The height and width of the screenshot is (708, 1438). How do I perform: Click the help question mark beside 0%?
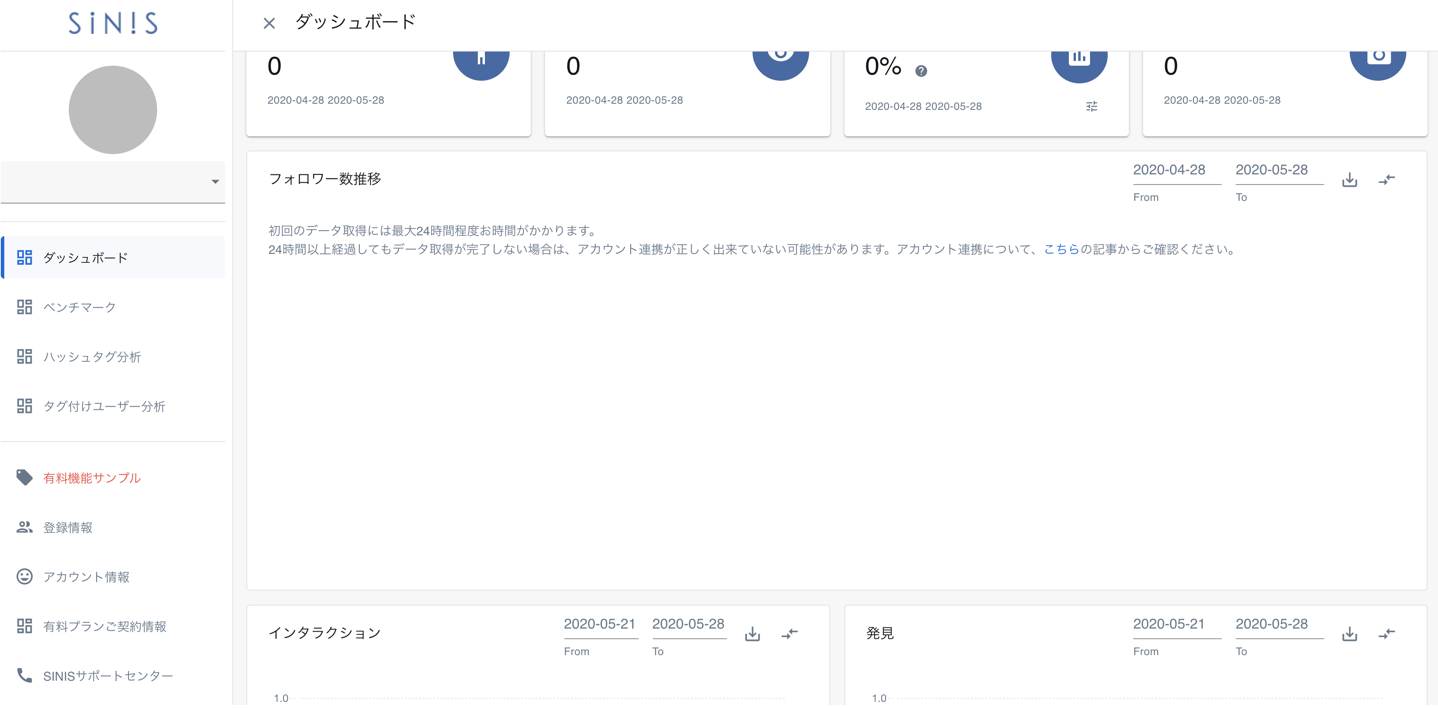point(921,71)
